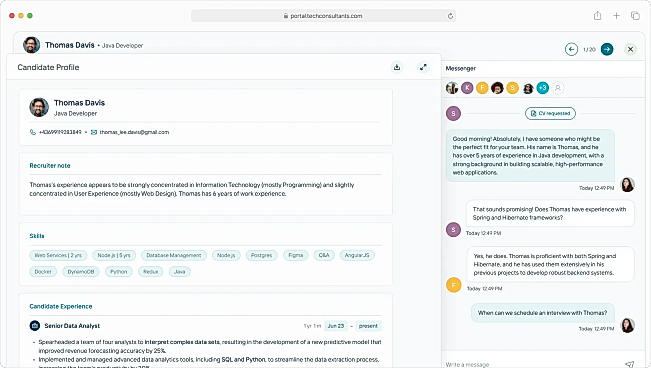Open the +3 more participants avatar
This screenshot has width=651, height=368.
(x=543, y=88)
